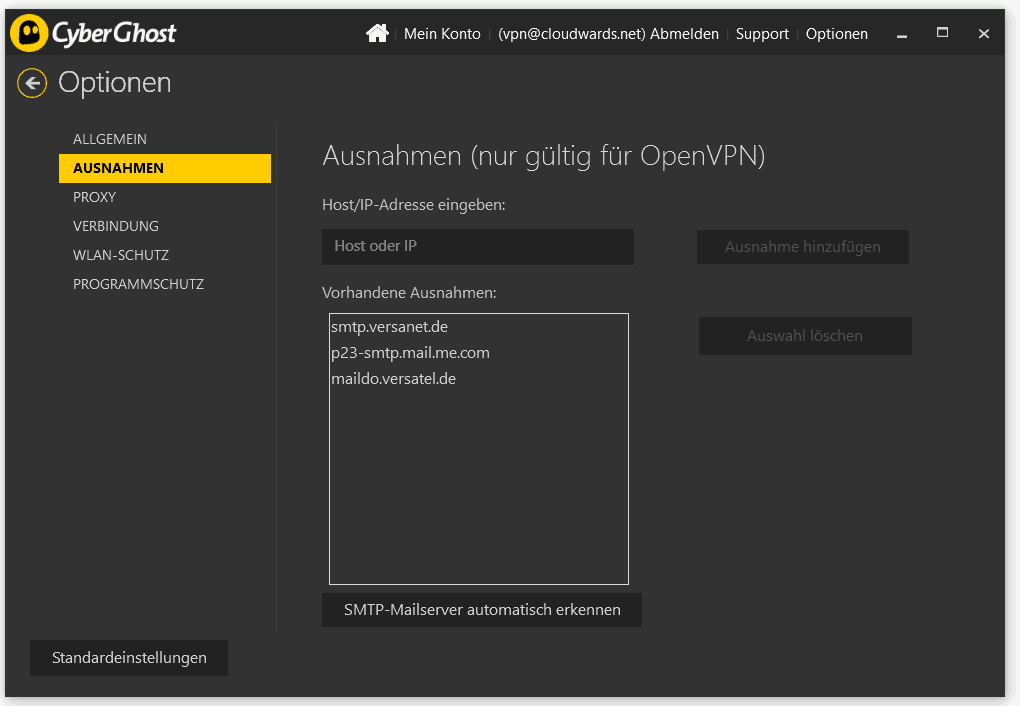Screen dimensions: 1020x706
Task: Open the Support page
Action: point(762,34)
